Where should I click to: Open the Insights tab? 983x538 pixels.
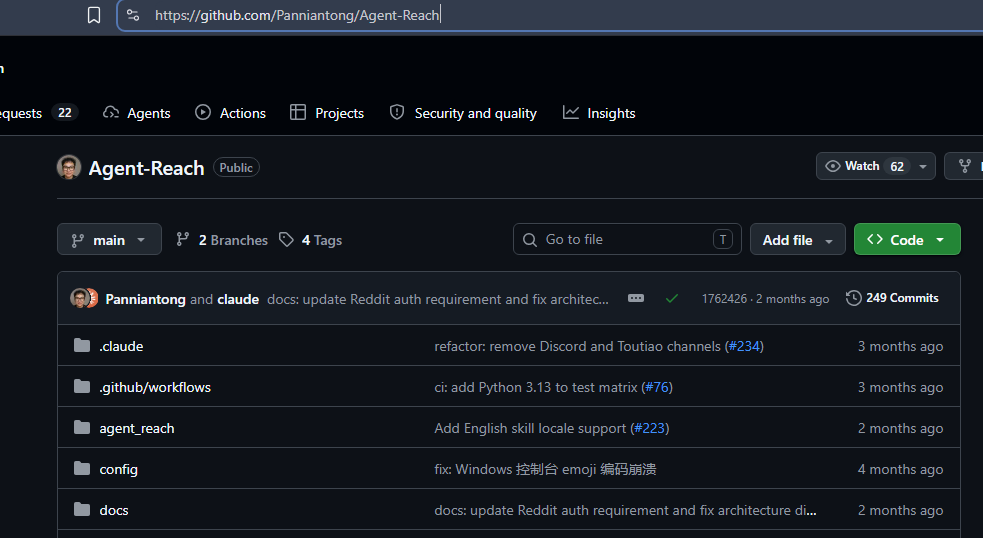click(x=599, y=113)
